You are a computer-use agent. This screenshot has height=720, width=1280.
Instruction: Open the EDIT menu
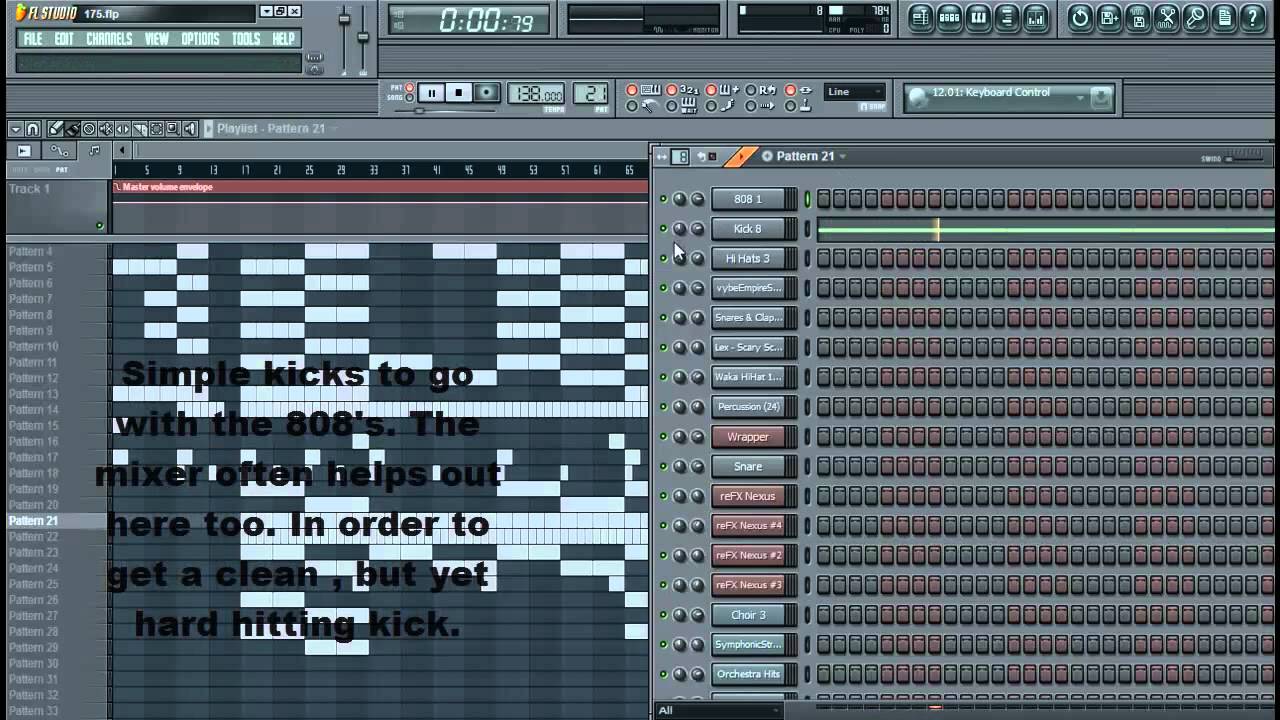coord(64,39)
